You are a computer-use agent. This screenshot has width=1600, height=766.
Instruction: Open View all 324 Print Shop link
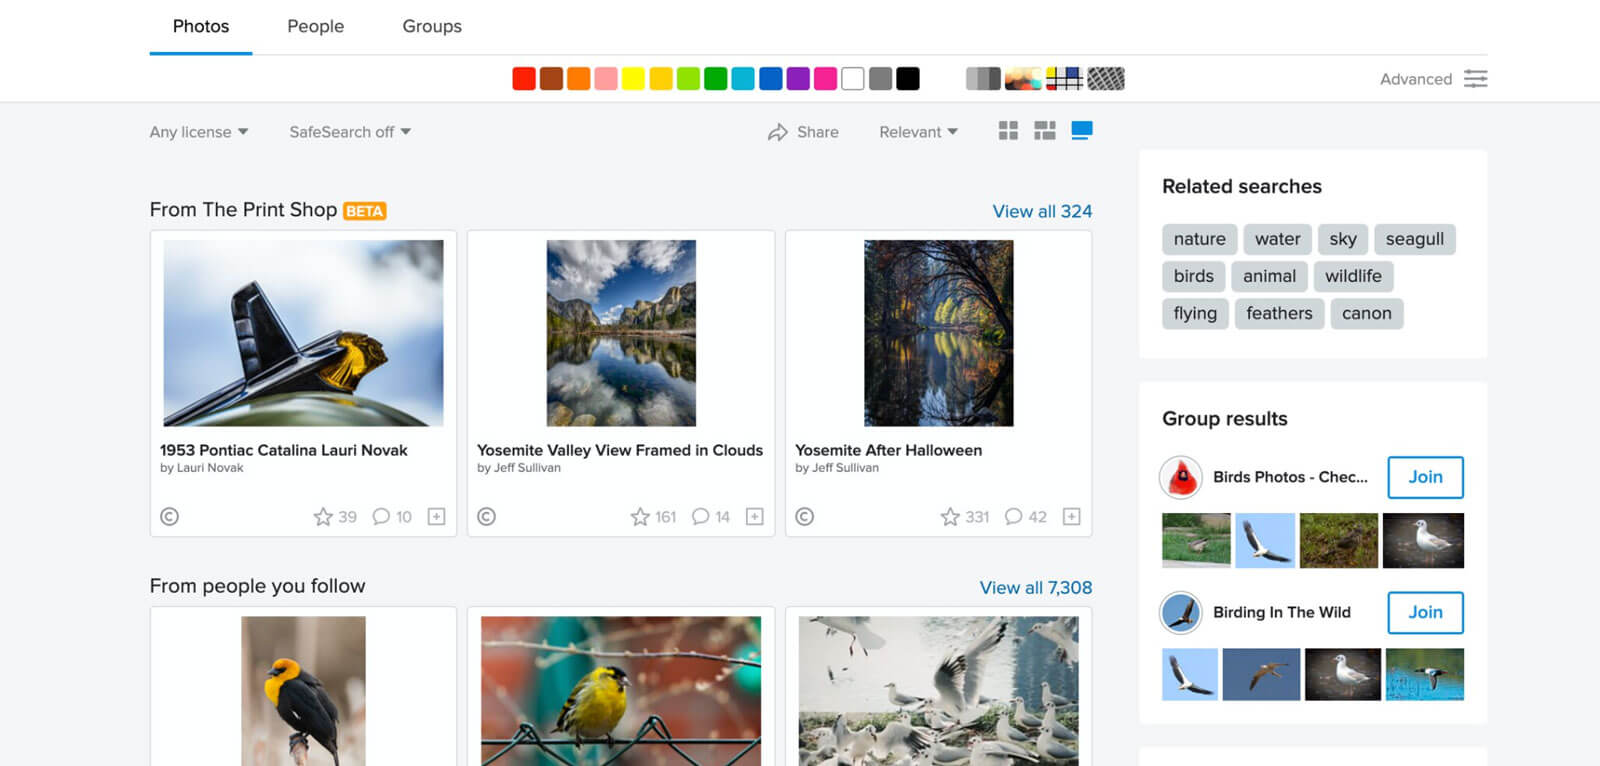point(1042,212)
